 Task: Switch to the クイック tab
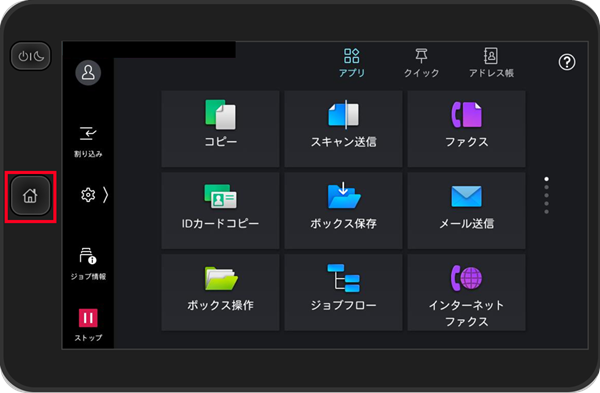click(421, 63)
